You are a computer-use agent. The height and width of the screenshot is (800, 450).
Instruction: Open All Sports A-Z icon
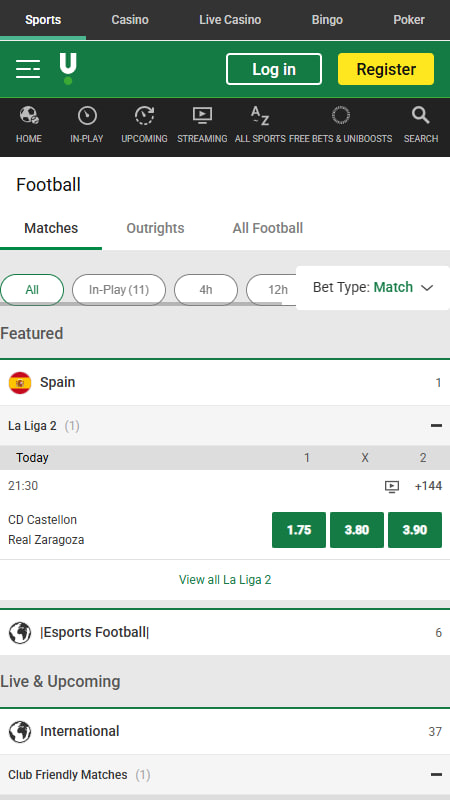pos(260,115)
